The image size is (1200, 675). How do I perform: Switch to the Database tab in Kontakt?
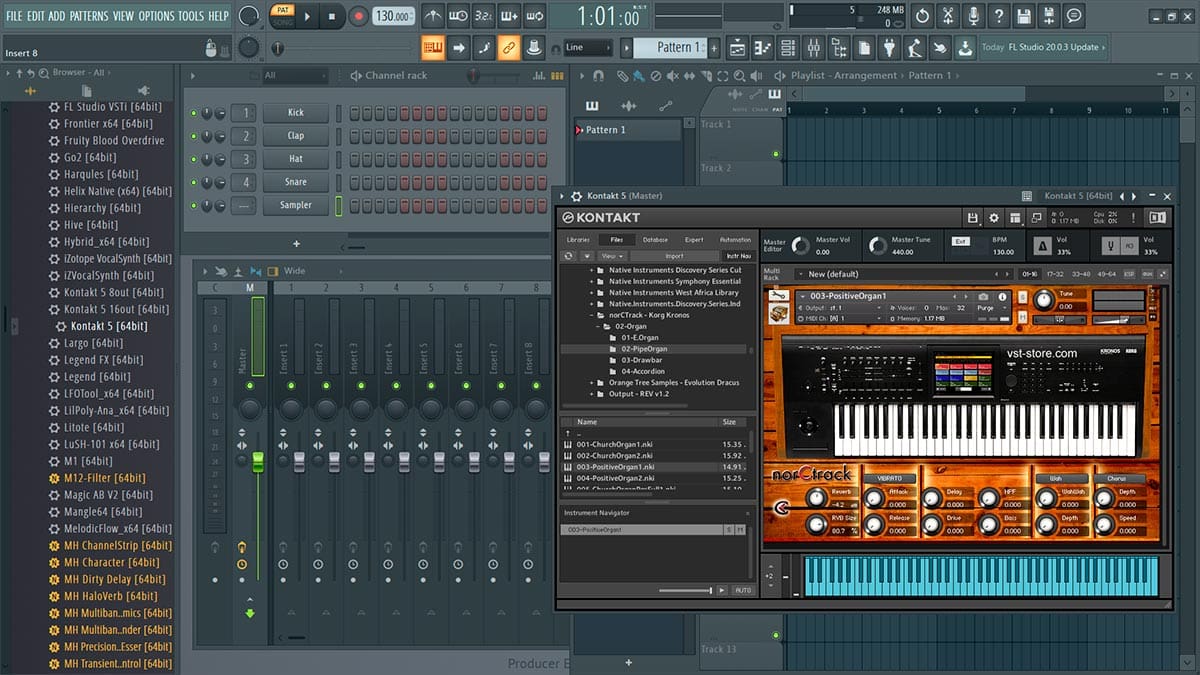pos(655,240)
